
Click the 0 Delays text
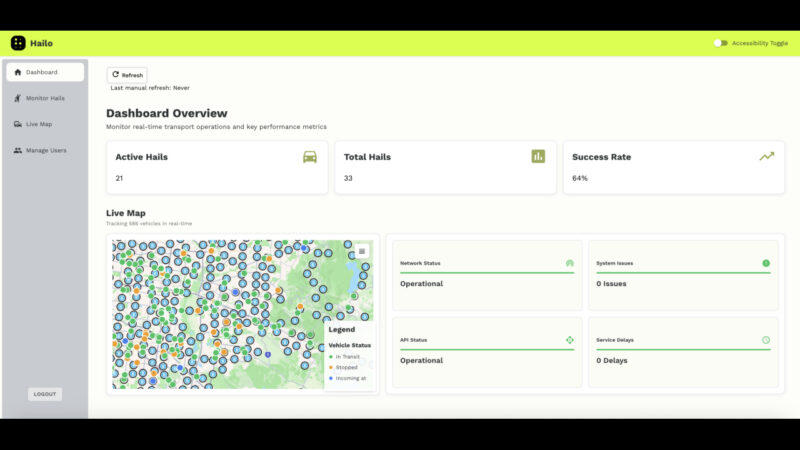(x=612, y=360)
